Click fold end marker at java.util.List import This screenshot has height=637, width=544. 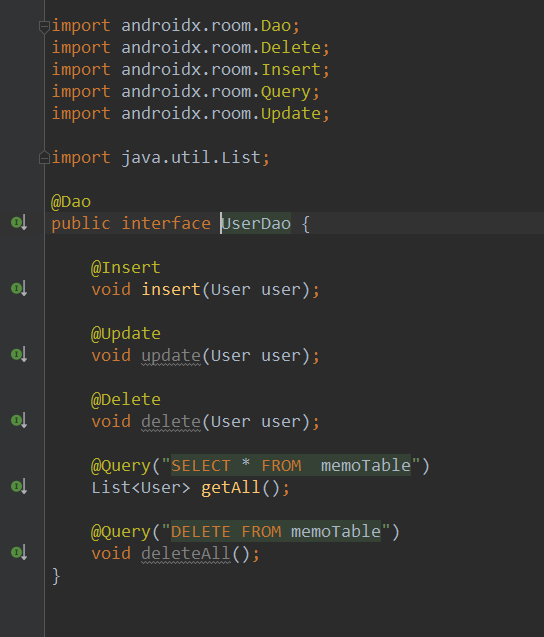pyautogui.click(x=44, y=157)
